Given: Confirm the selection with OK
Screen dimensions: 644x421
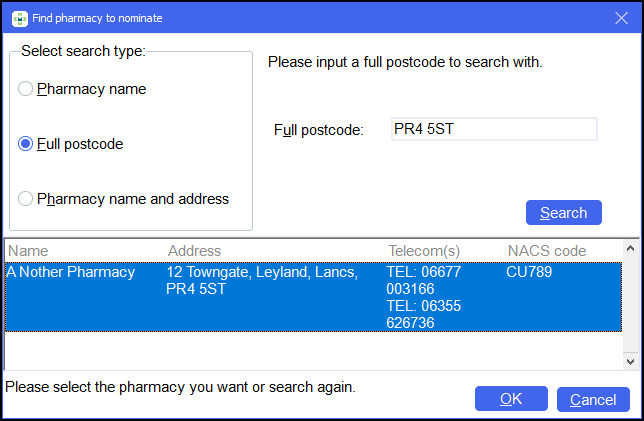Looking at the screenshot, I should click(511, 399).
